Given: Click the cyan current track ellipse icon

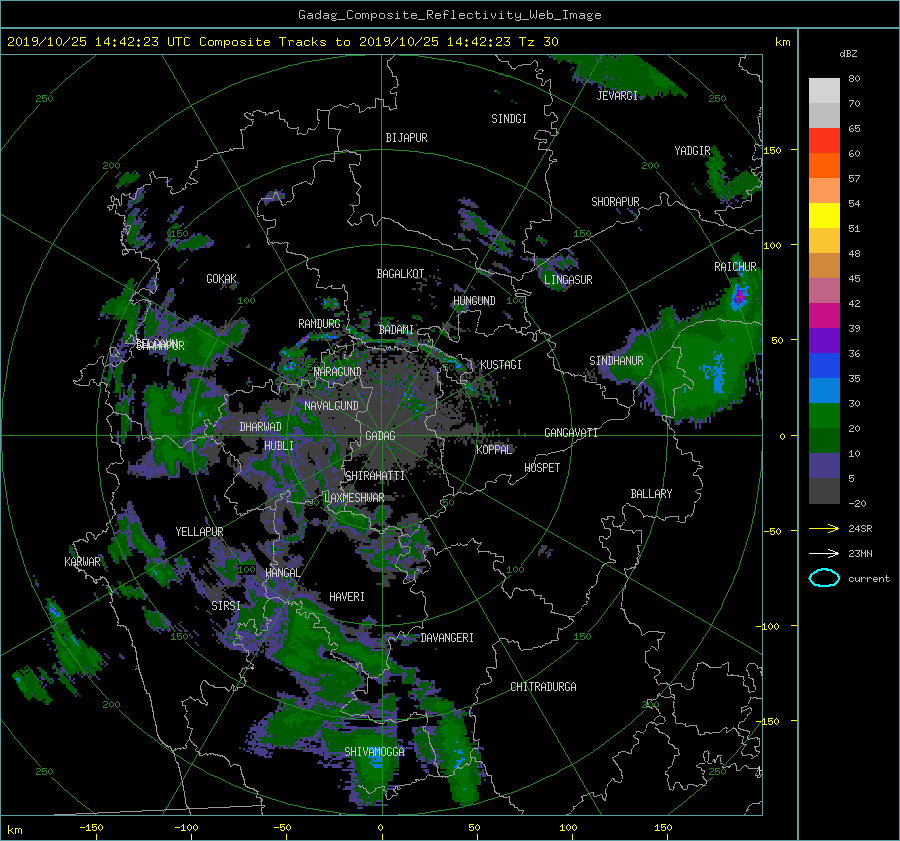Looking at the screenshot, I should tap(824, 578).
